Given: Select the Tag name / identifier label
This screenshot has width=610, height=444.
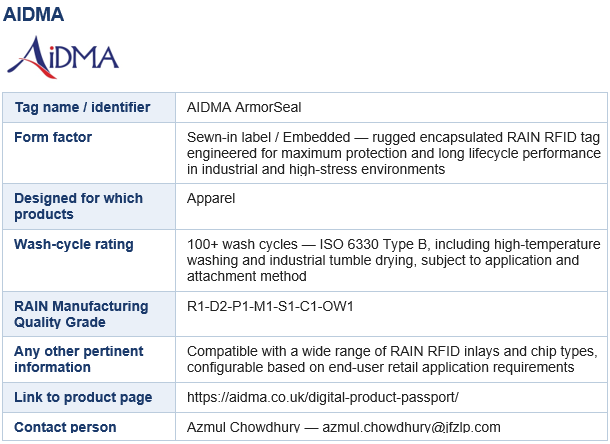Looking at the screenshot, I should click(82, 107).
